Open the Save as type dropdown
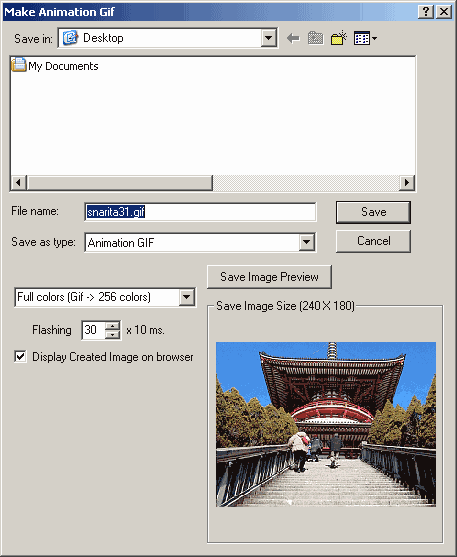The width and height of the screenshot is (457, 557). click(307, 242)
